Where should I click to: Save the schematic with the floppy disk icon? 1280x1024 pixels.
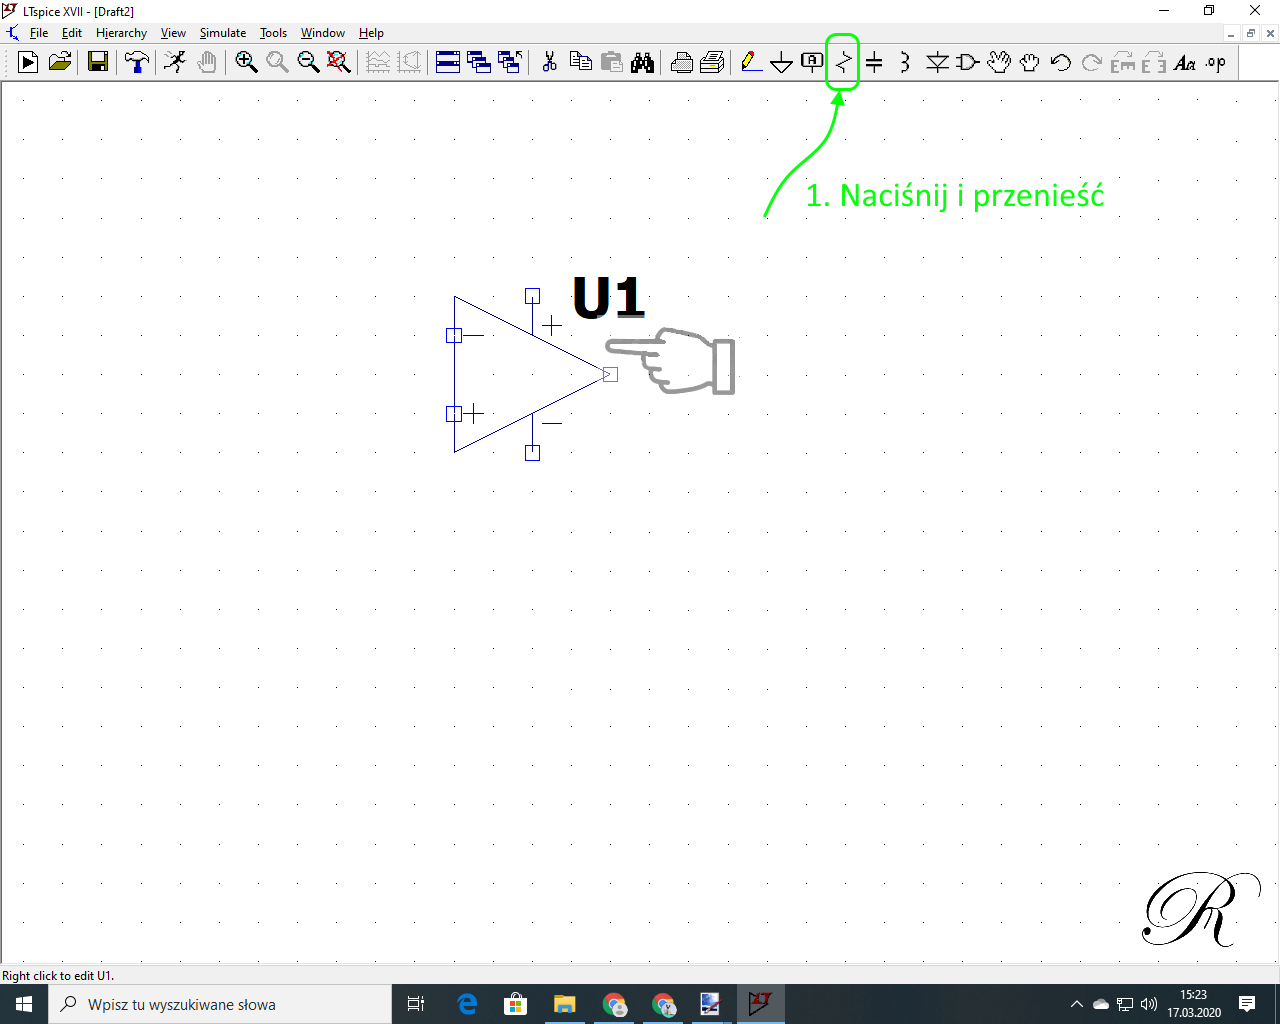[98, 63]
